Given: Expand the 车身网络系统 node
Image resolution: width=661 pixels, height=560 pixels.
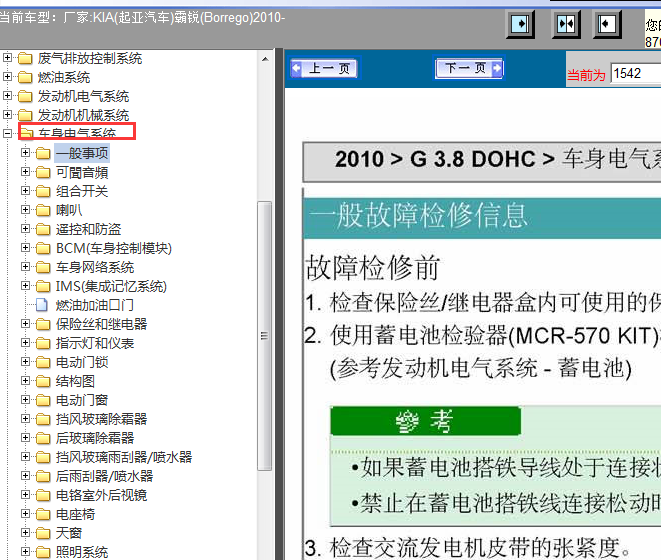Looking at the screenshot, I should click(26, 267).
